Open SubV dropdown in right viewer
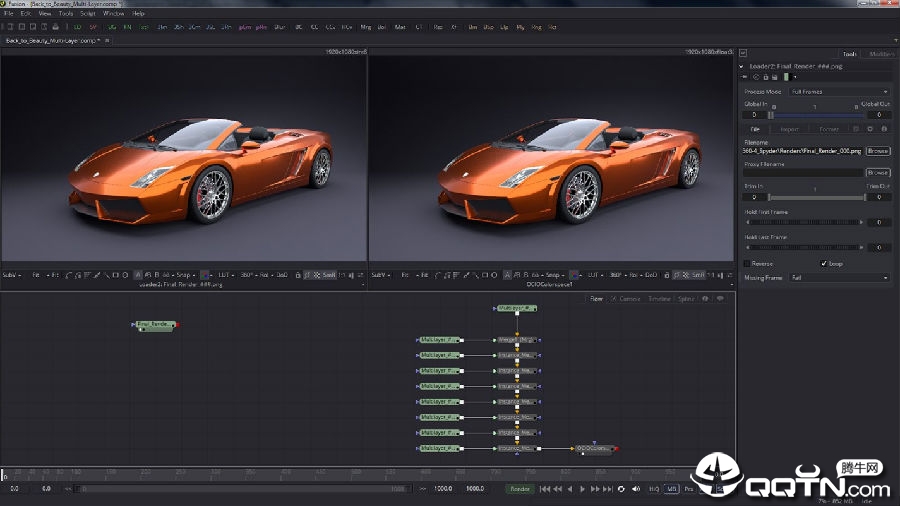Viewport: 900px width, 506px height. 381,275
